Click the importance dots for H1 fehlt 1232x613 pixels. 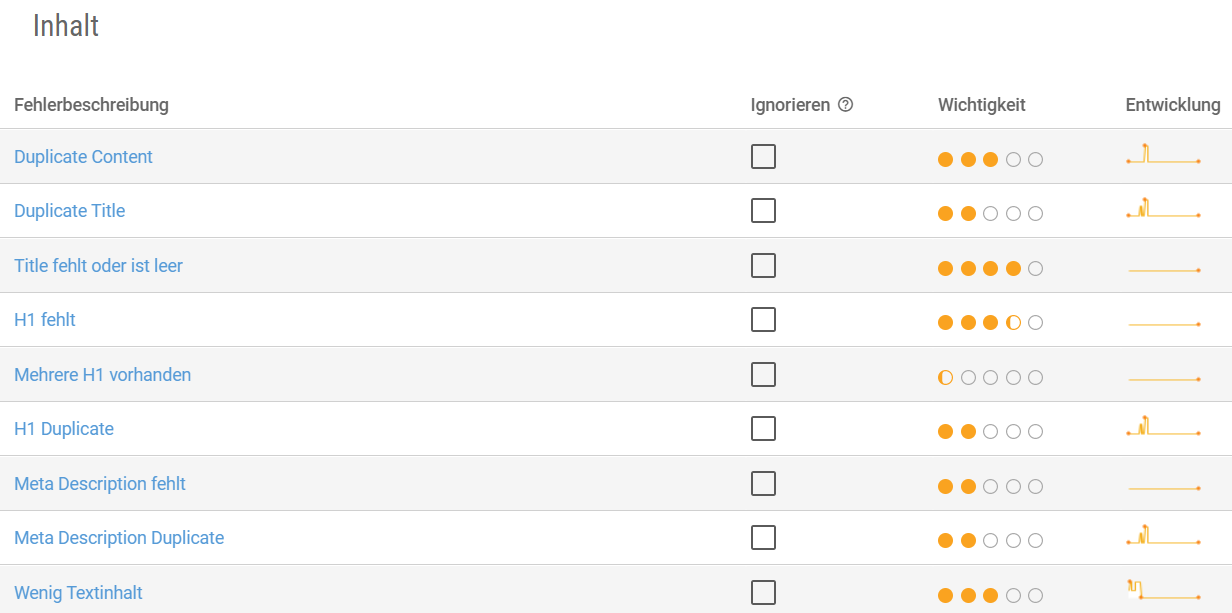(990, 323)
